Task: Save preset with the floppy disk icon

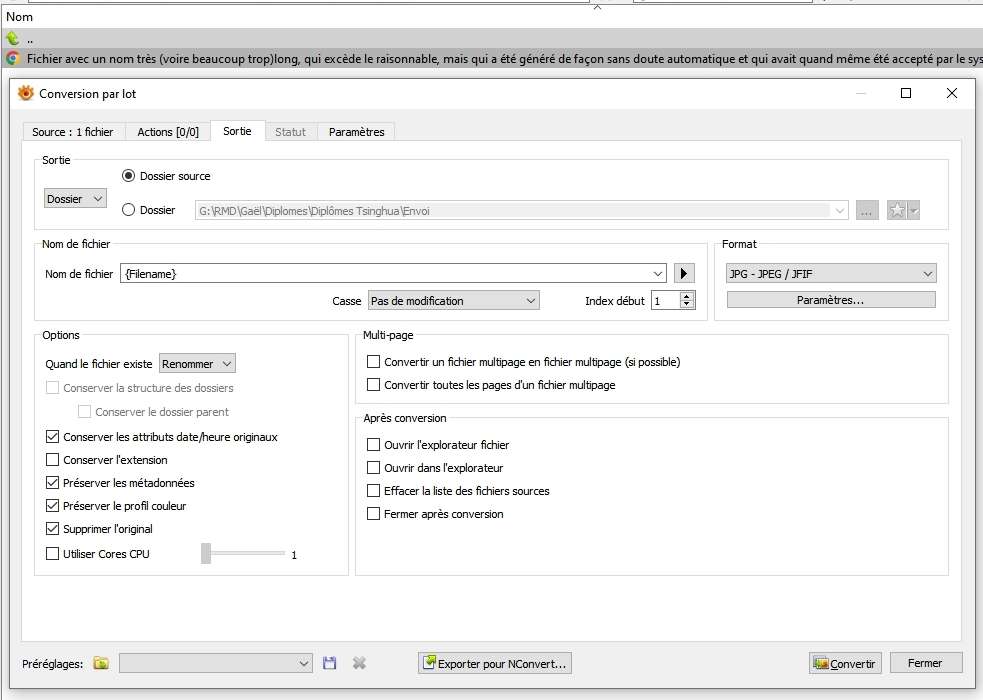Action: pyautogui.click(x=331, y=663)
